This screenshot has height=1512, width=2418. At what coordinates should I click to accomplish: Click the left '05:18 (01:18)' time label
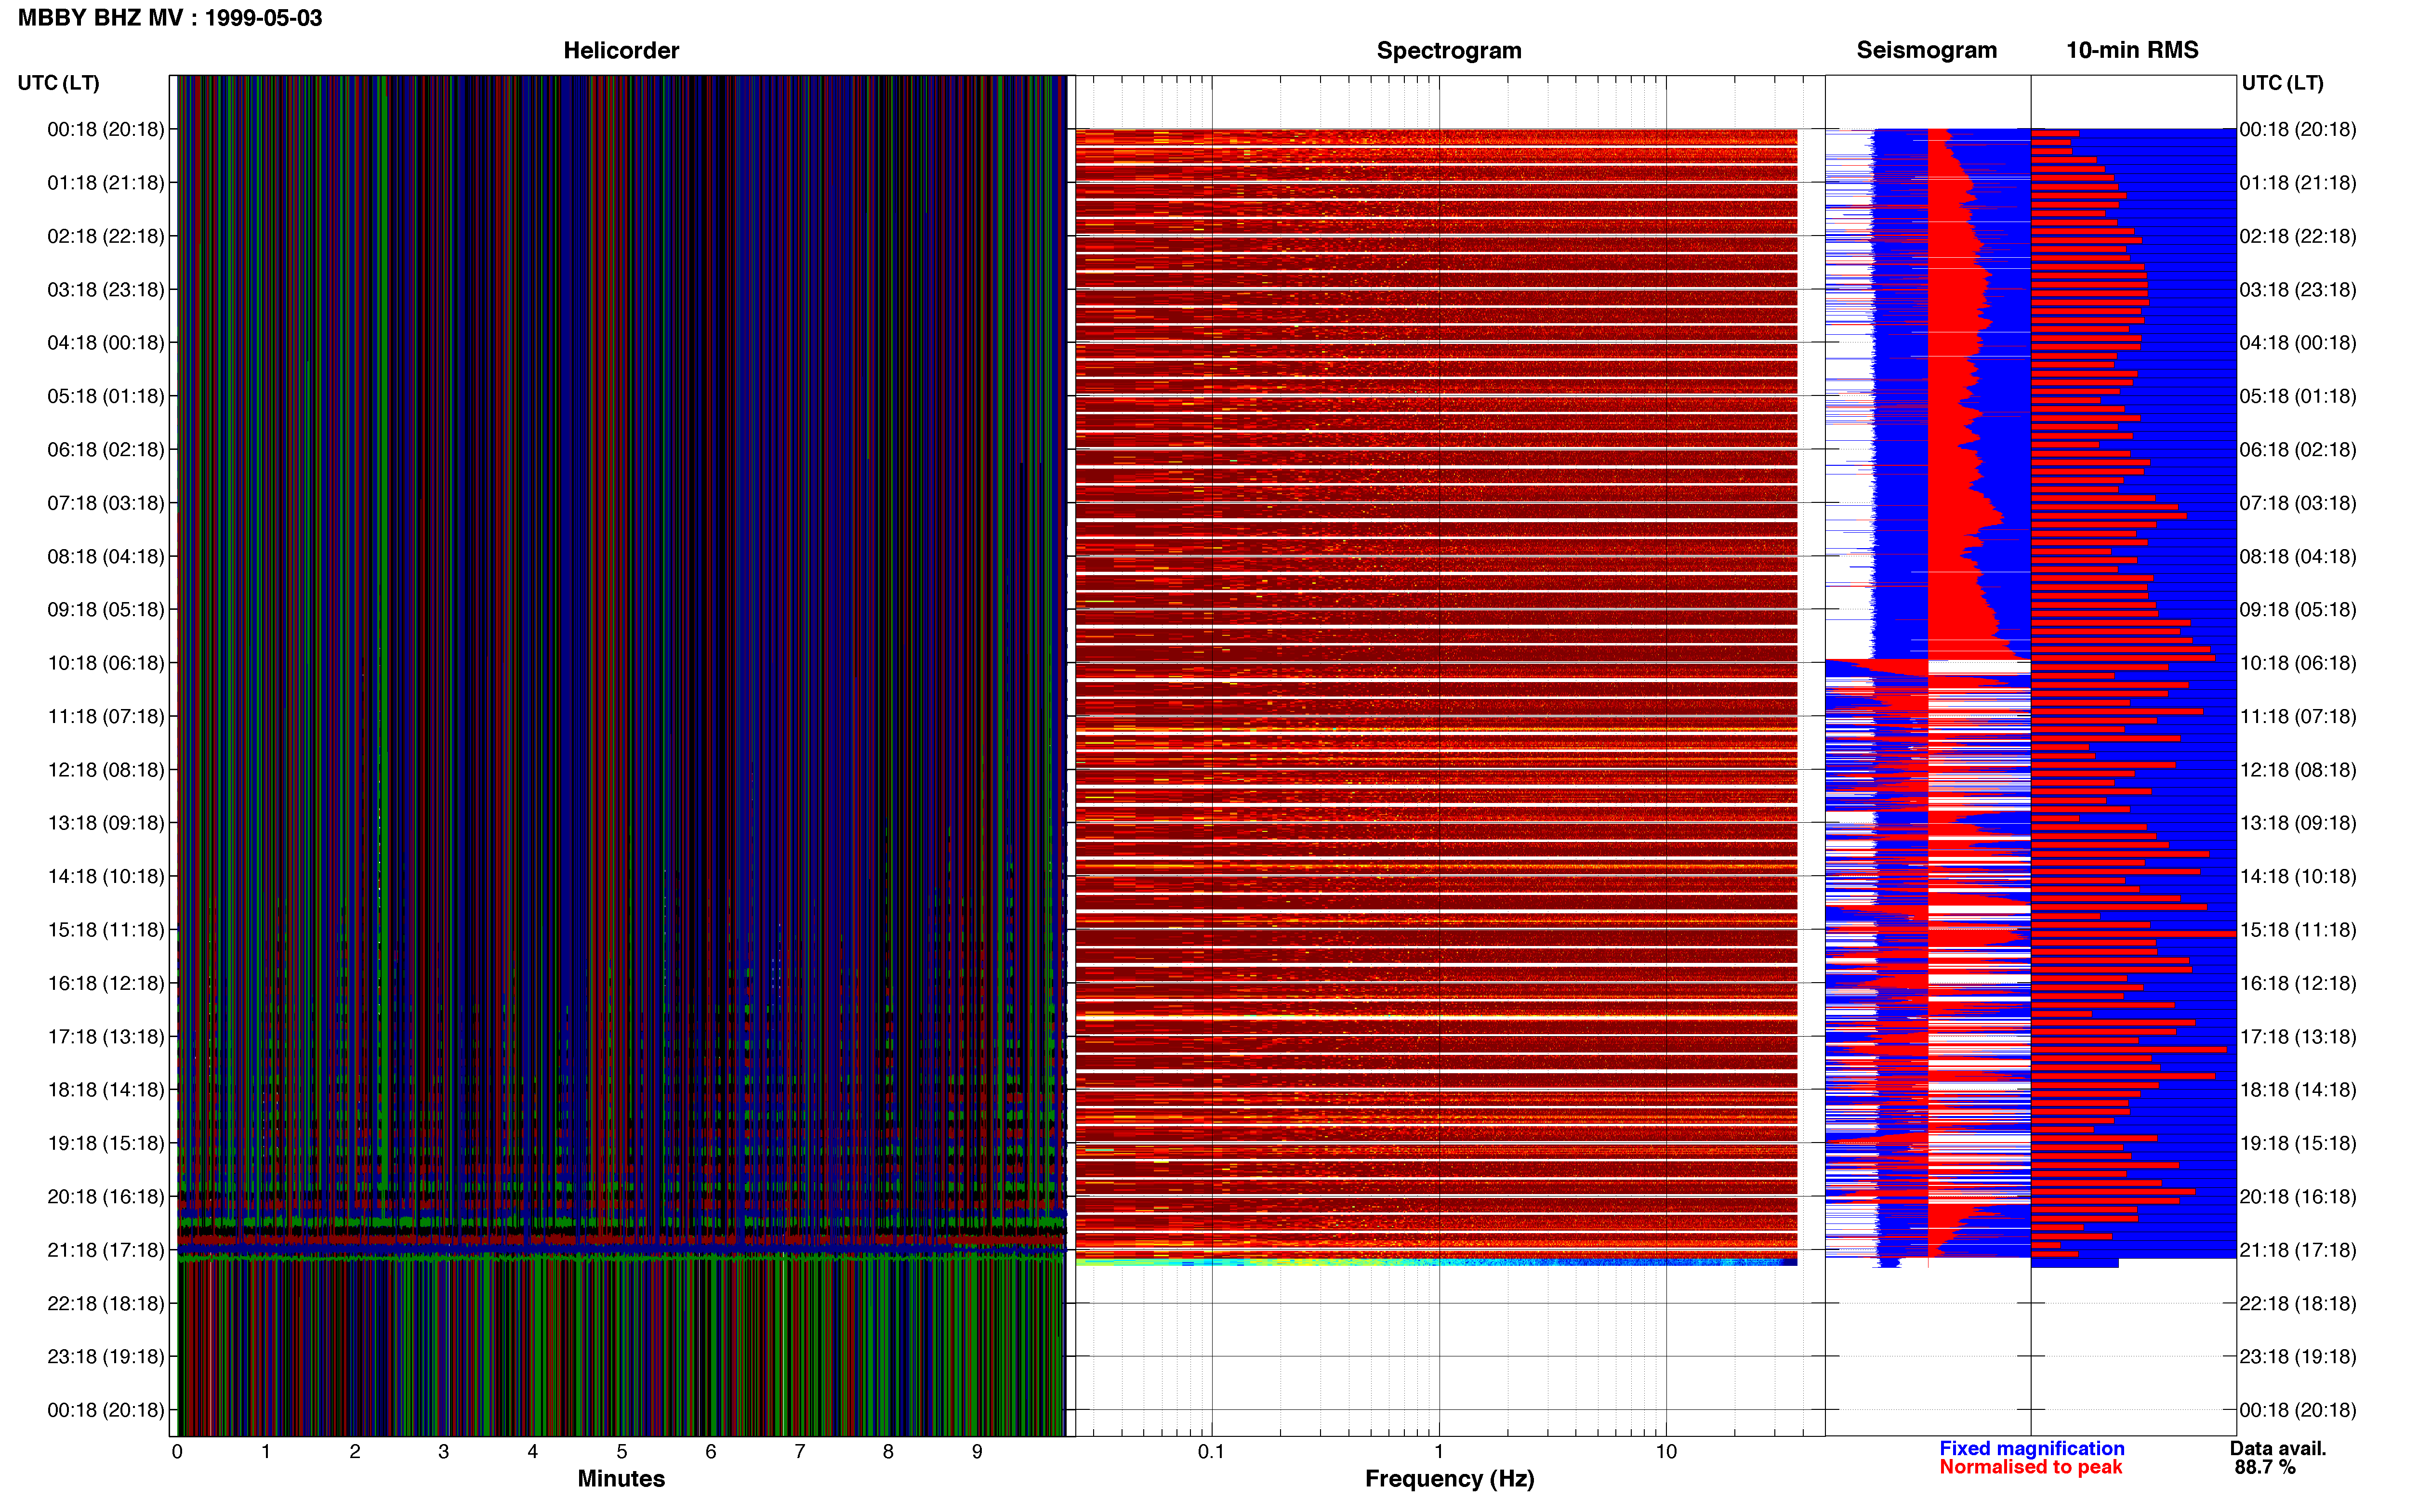tap(106, 396)
